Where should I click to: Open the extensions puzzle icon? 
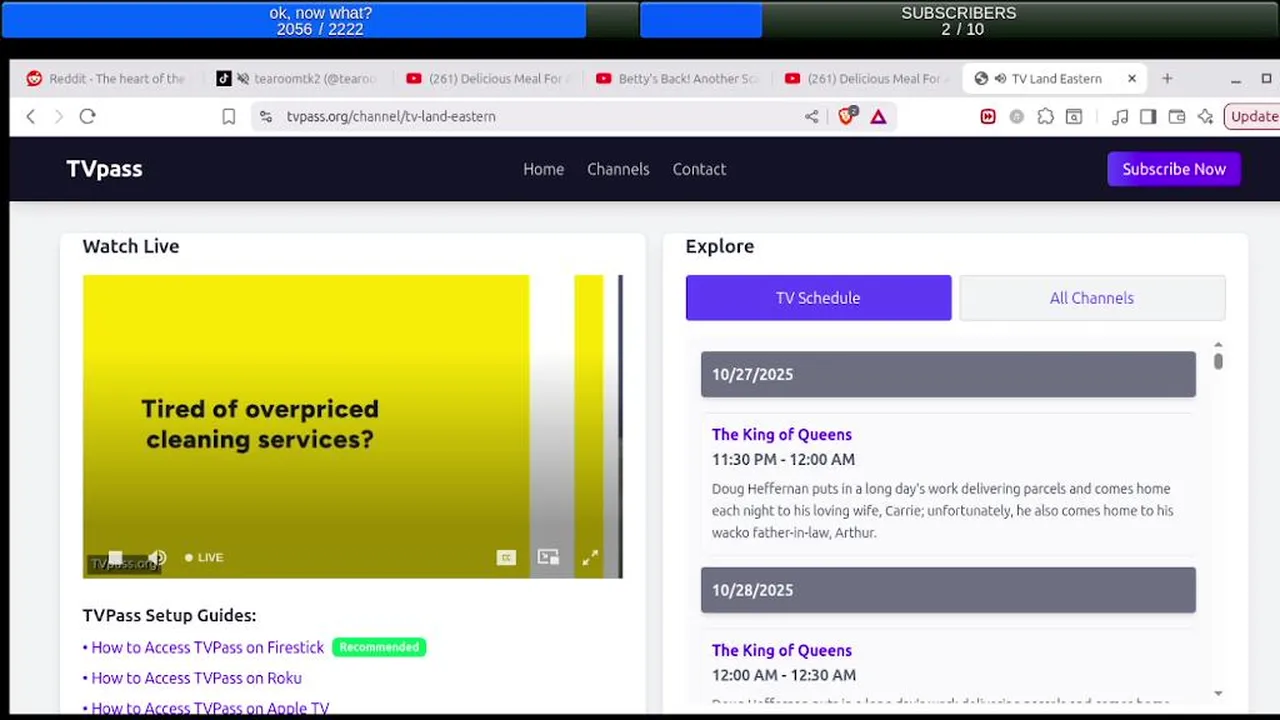(x=1045, y=117)
